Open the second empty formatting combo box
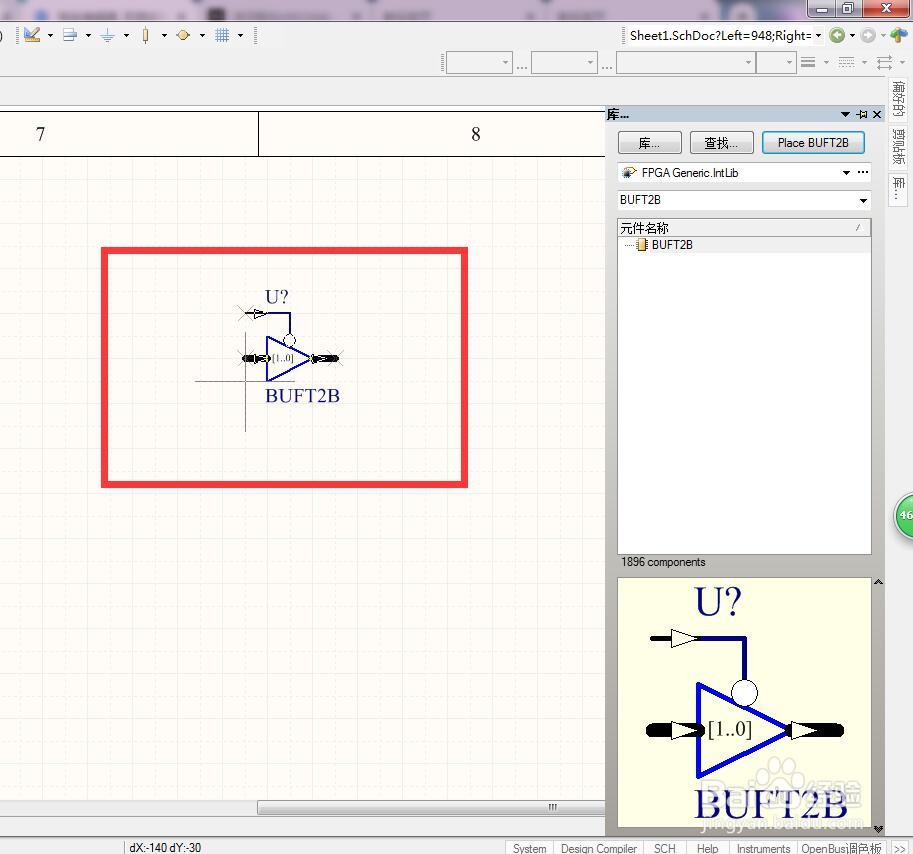This screenshot has height=854, width=913. pos(564,62)
